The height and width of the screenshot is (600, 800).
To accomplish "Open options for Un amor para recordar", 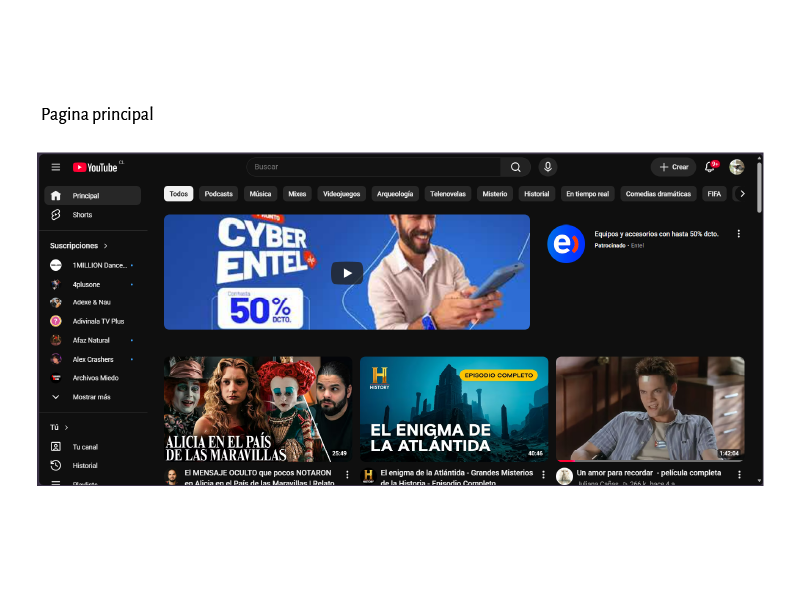I will pos(739,474).
